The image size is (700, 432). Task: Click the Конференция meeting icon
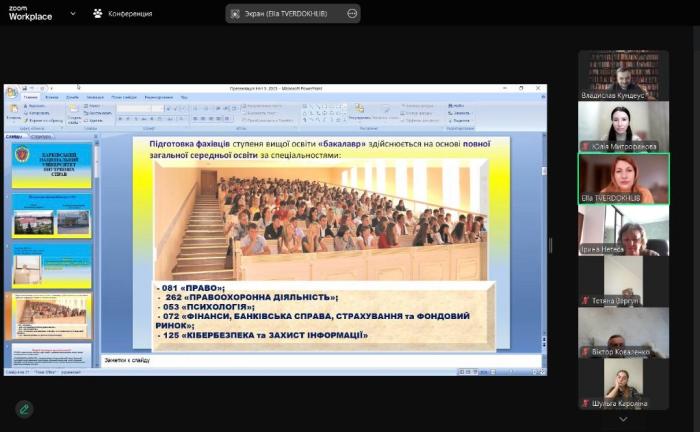(98, 14)
